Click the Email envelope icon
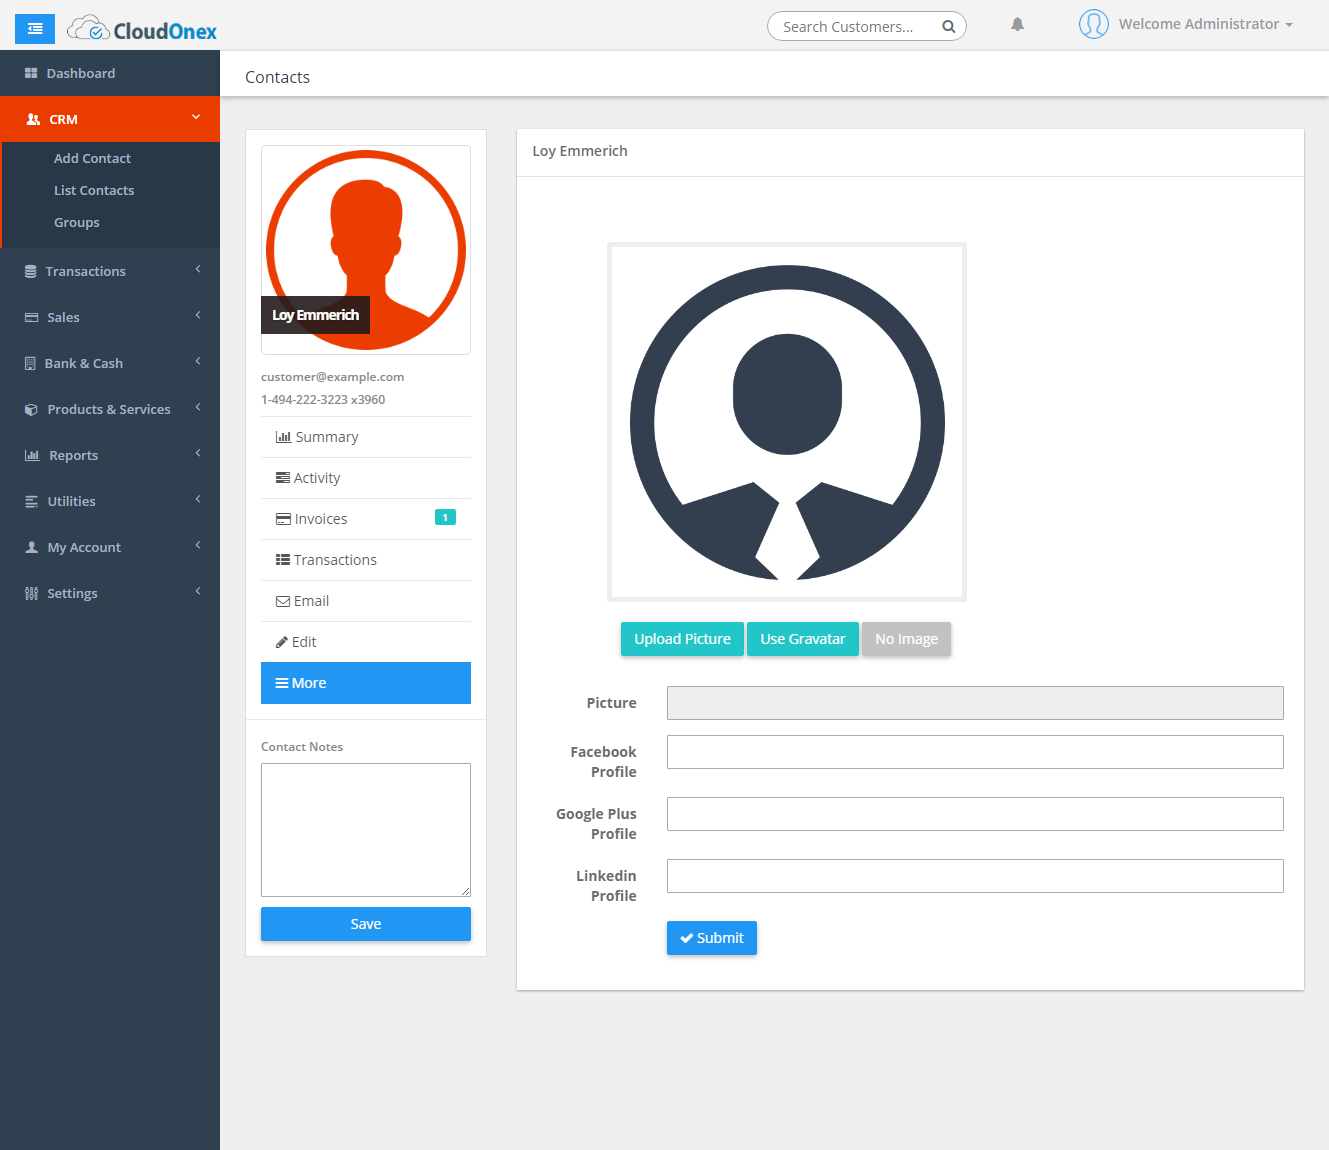Viewport: 1329px width, 1150px height. coord(283,601)
